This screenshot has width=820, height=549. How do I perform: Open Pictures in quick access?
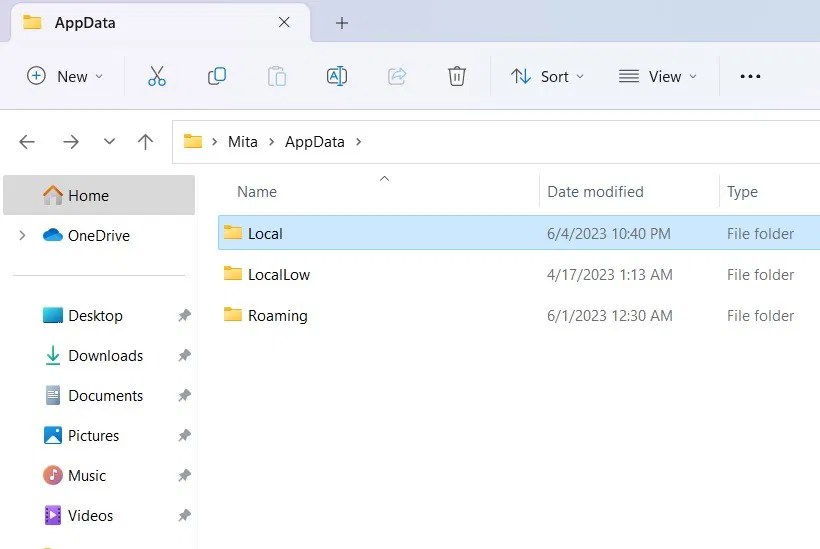93,436
